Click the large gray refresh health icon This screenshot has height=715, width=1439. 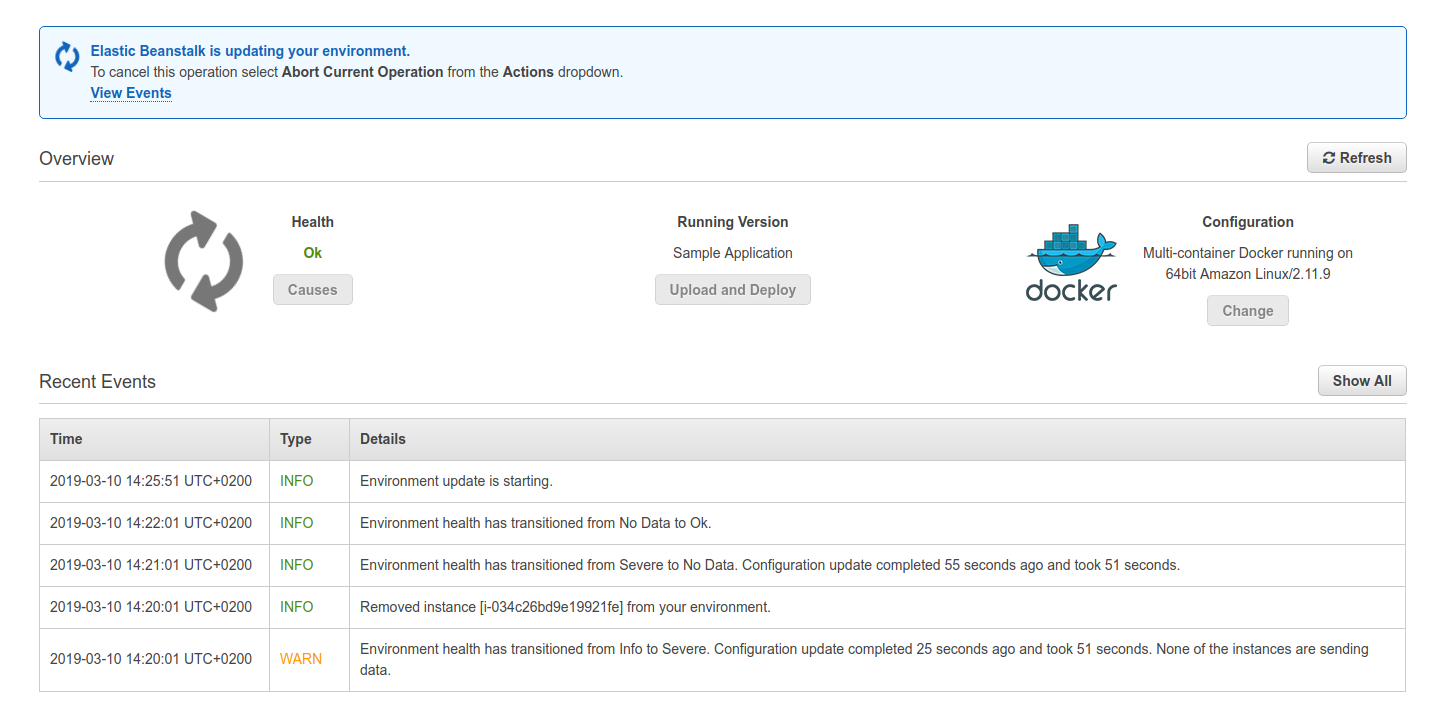tap(204, 261)
